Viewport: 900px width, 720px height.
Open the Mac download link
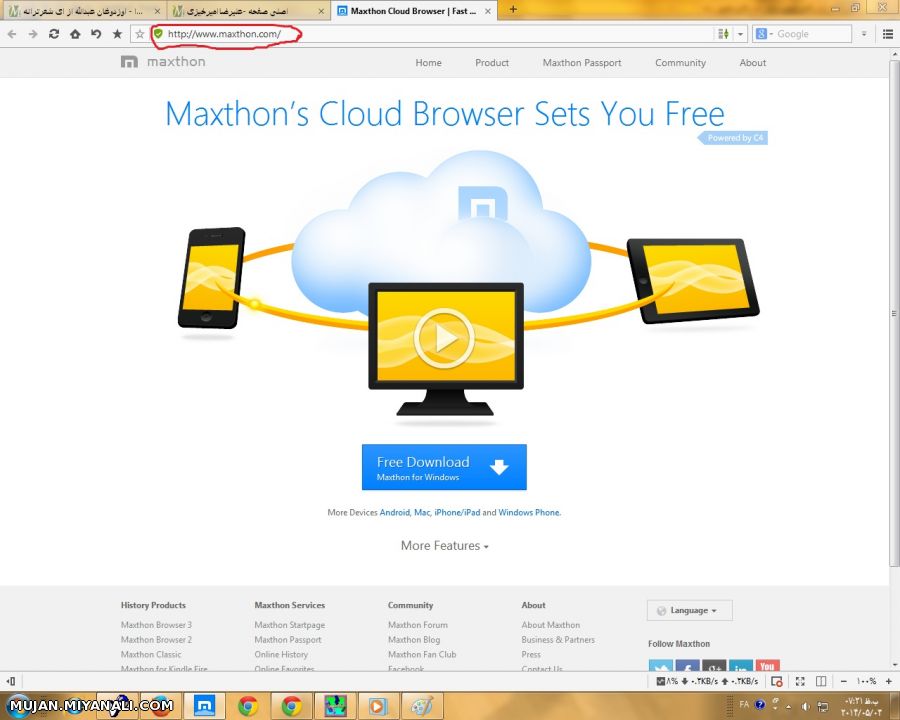[x=422, y=512]
